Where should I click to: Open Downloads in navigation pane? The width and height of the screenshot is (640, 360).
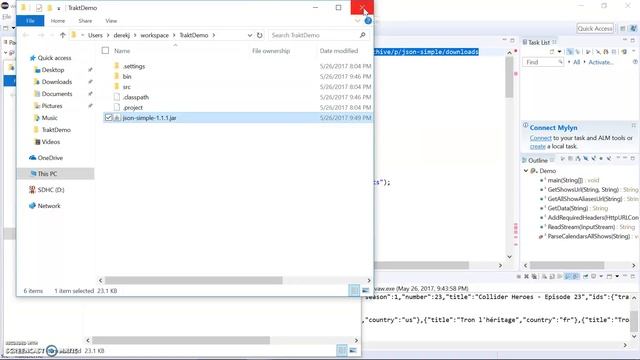point(56,82)
